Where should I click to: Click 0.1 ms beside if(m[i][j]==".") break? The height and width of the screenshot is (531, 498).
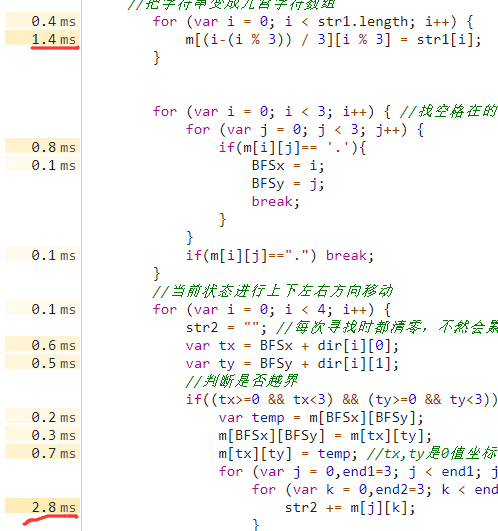42,254
